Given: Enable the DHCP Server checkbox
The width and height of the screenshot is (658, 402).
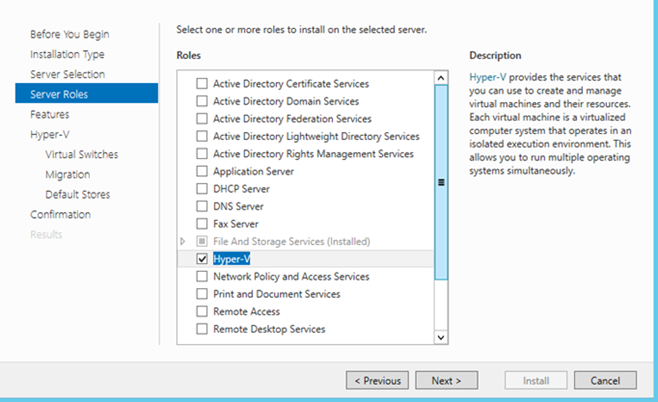Looking at the screenshot, I should 202,189.
